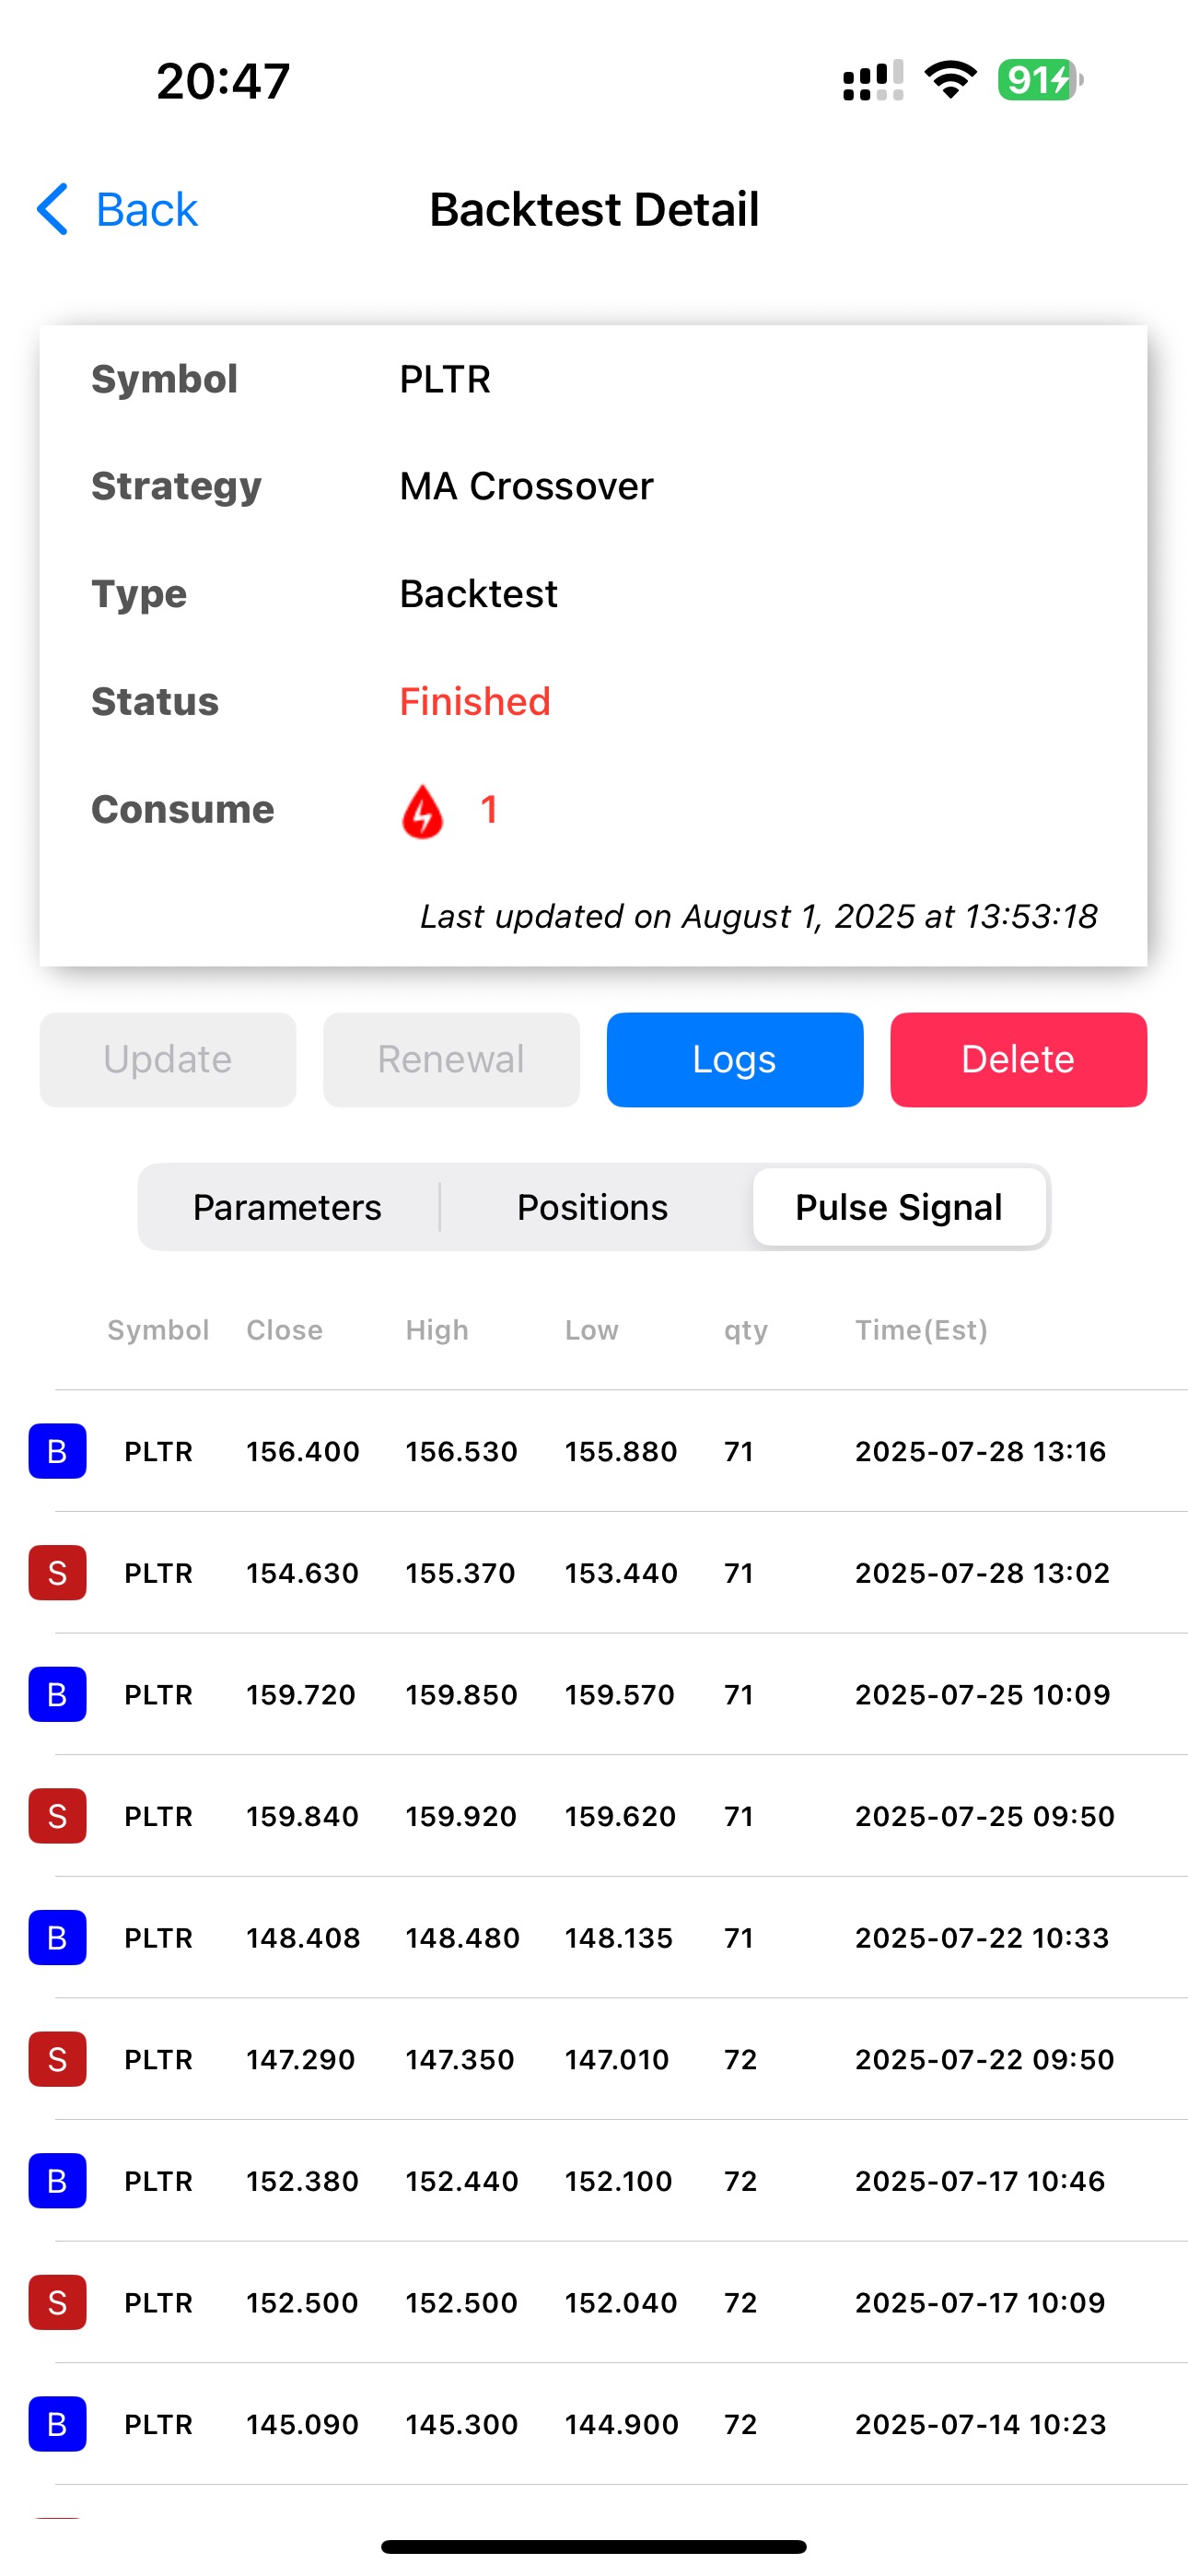The image size is (1188, 2576).
Task: Tap the red S badge for 2025-07-28 13:02
Action: (x=57, y=1573)
